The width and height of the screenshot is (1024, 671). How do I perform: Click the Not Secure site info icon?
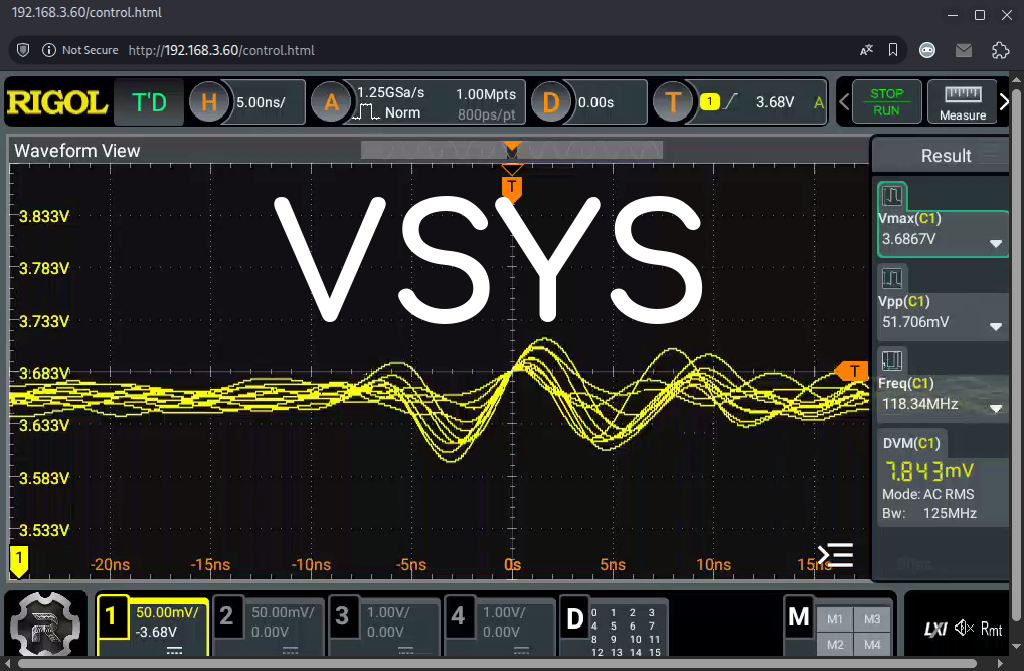tap(48, 50)
